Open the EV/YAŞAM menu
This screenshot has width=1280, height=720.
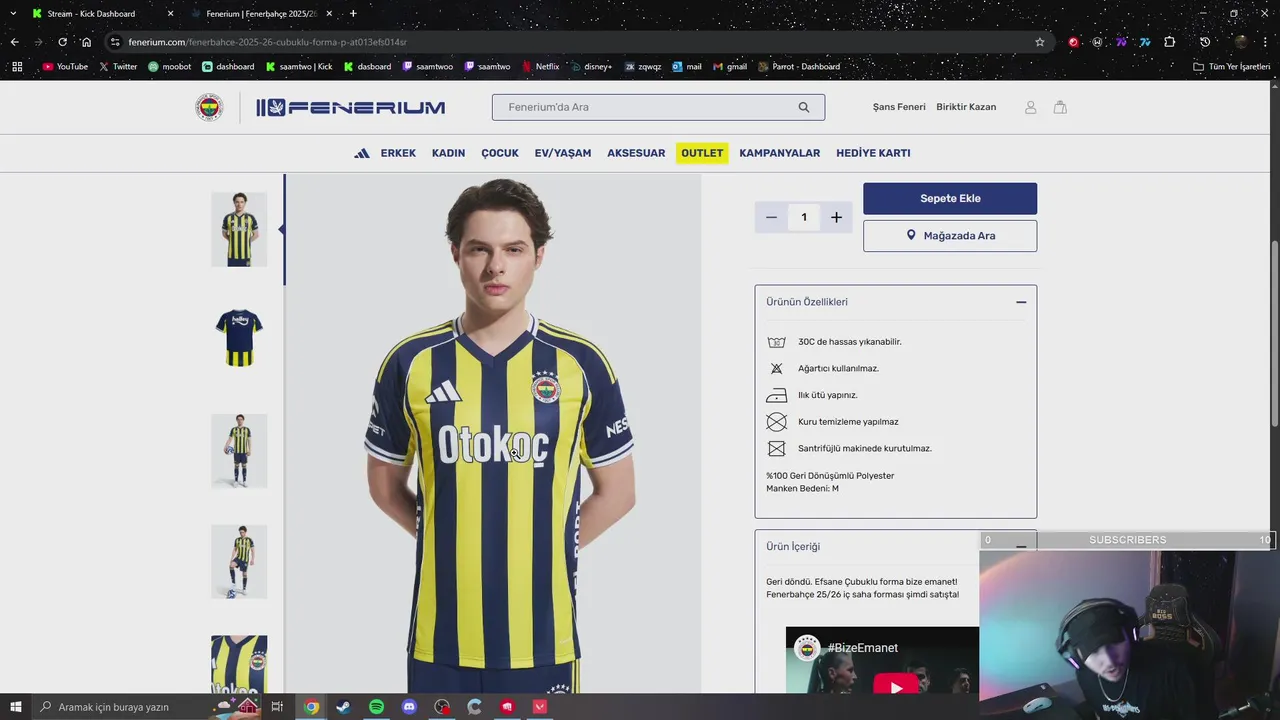[x=563, y=153]
